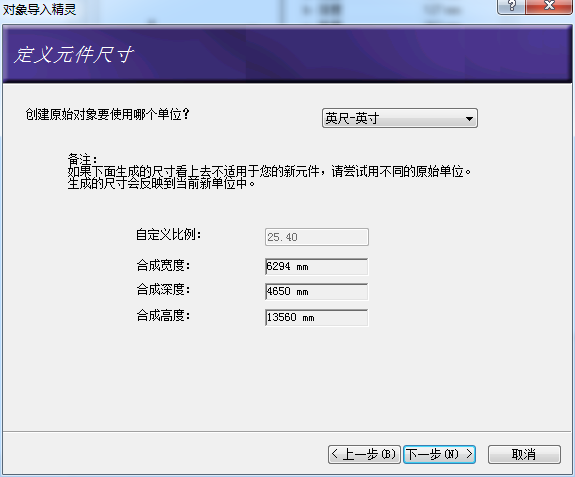Continue with the 下一步 (N) button
This screenshot has width=575, height=477.
click(x=439, y=455)
